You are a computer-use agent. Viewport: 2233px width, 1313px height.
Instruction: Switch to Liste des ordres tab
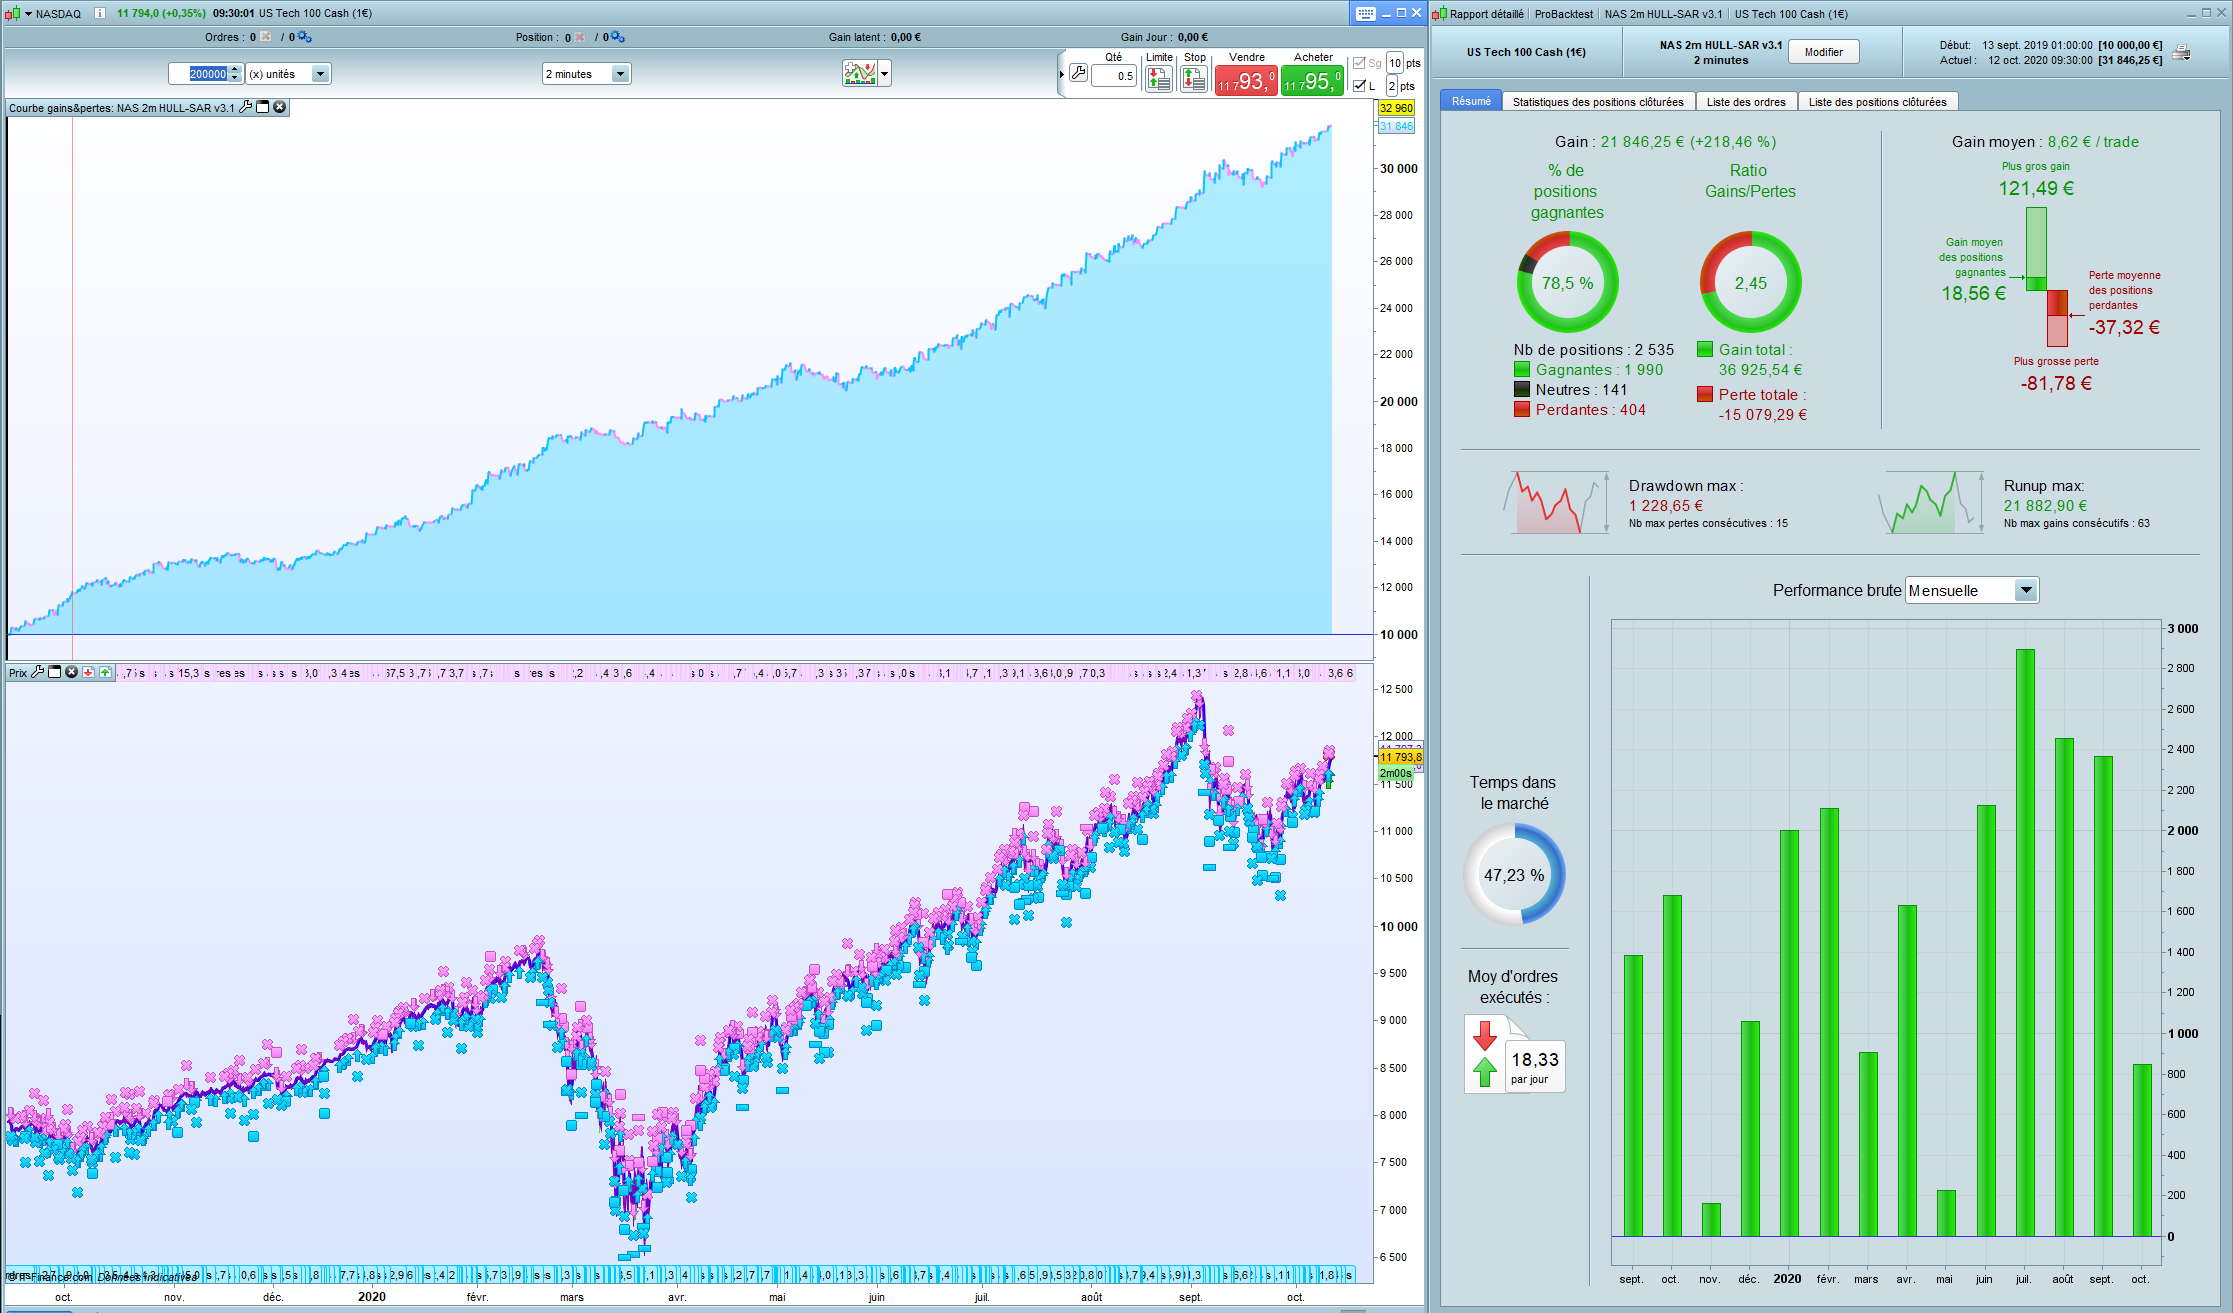click(1745, 102)
